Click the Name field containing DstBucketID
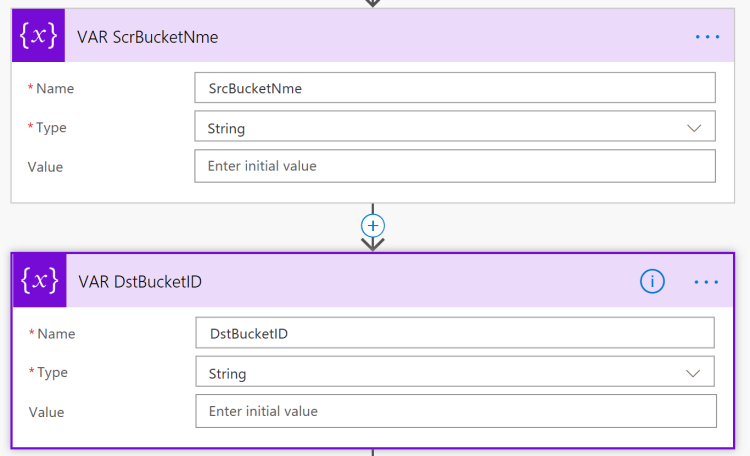This screenshot has width=750, height=456. point(455,332)
